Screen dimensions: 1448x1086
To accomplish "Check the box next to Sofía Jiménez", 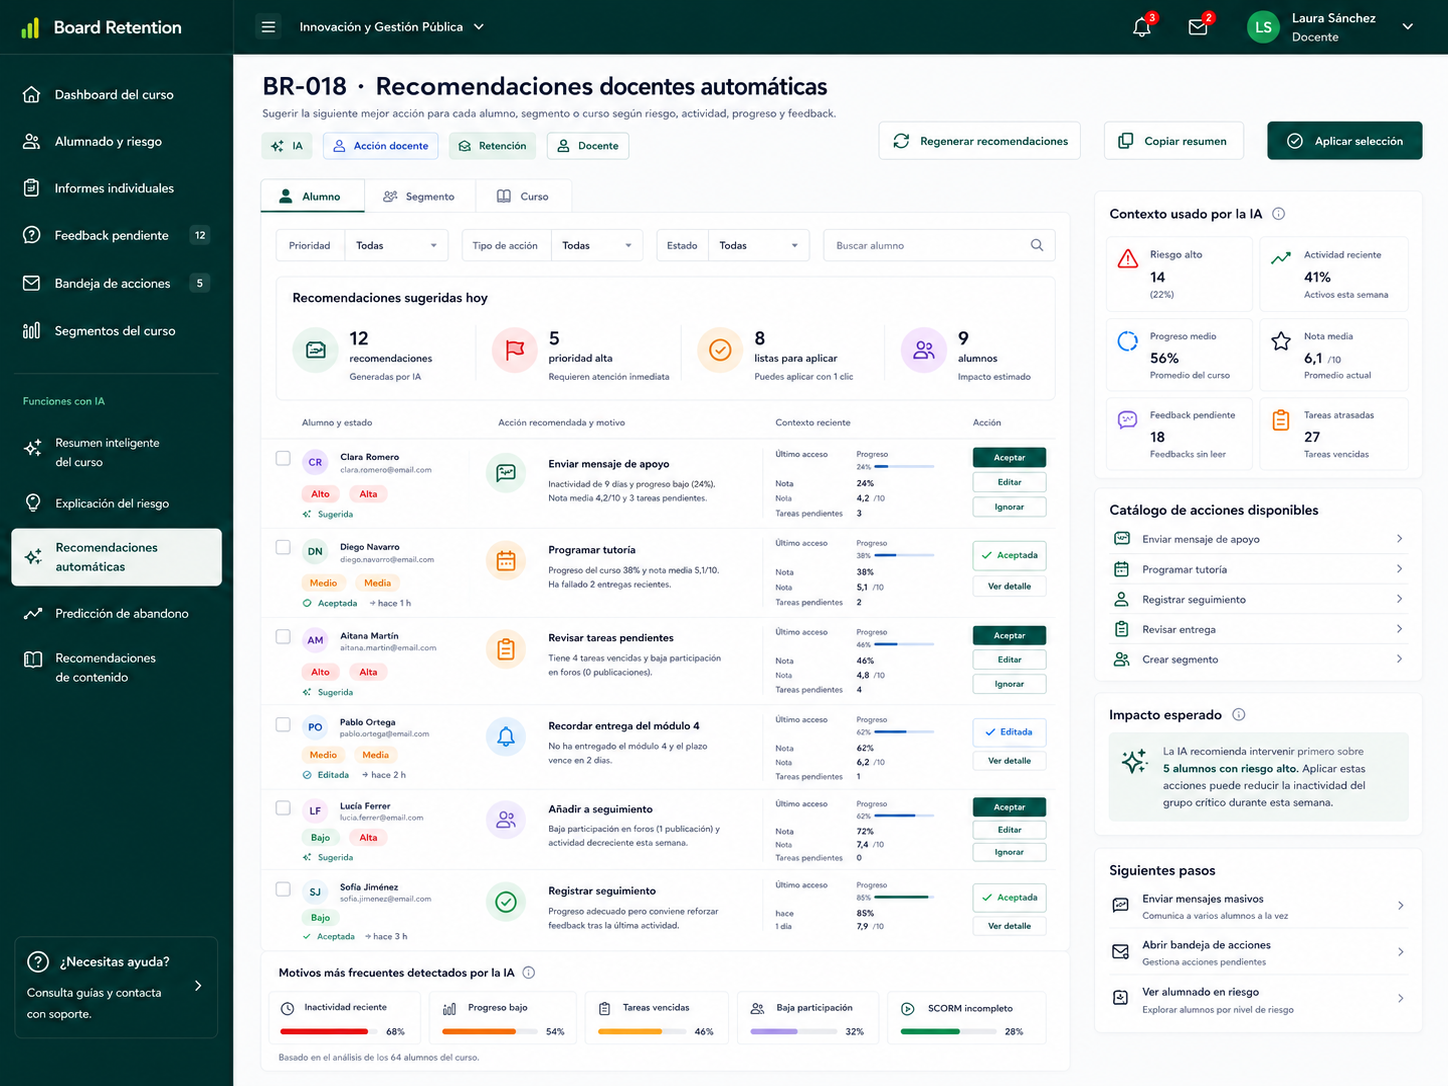I will pos(283,889).
